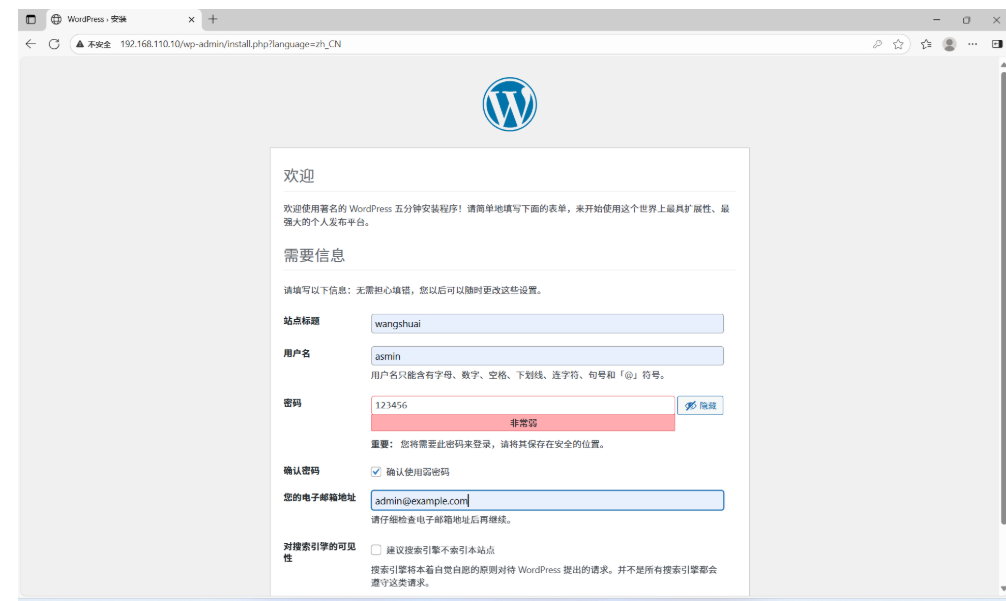Image resolution: width=1006 pixels, height=601 pixels.
Task: Open the browser profile avatar
Action: 950,44
